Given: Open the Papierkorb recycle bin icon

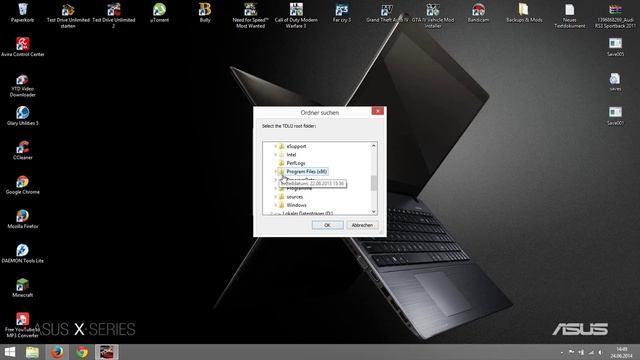Looking at the screenshot, I should (22, 12).
